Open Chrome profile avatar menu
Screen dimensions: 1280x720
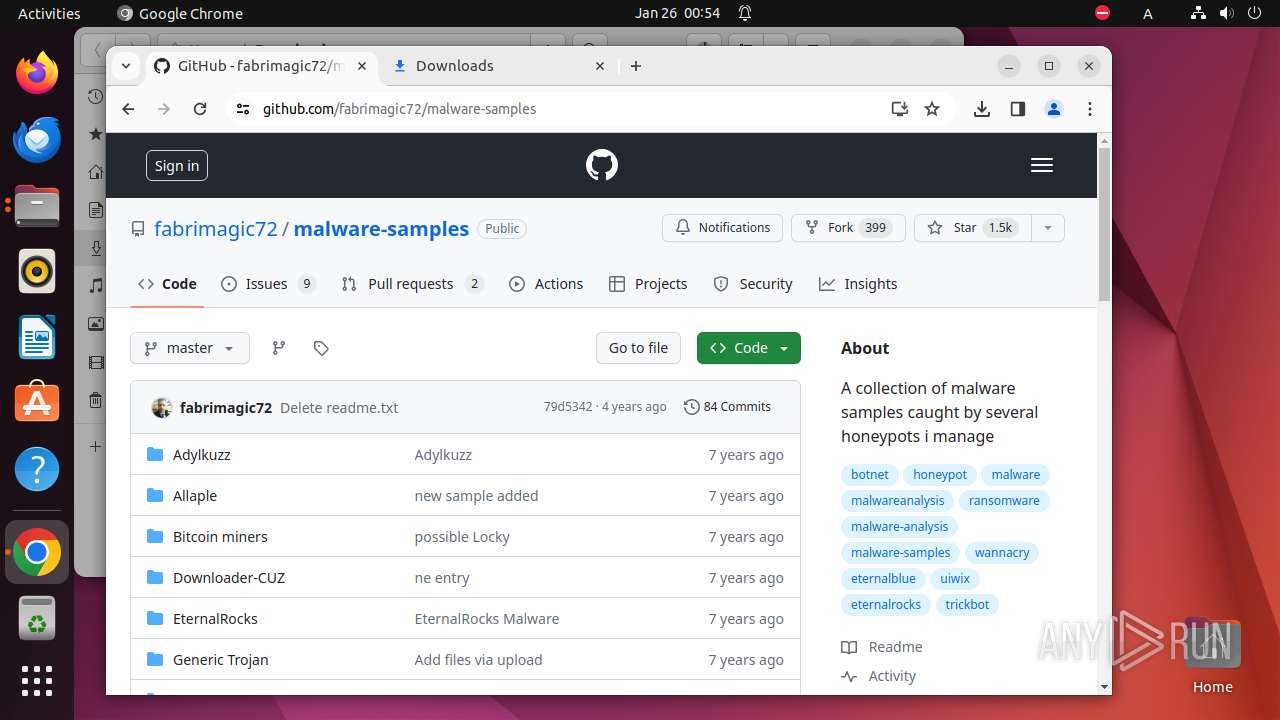[x=1054, y=109]
